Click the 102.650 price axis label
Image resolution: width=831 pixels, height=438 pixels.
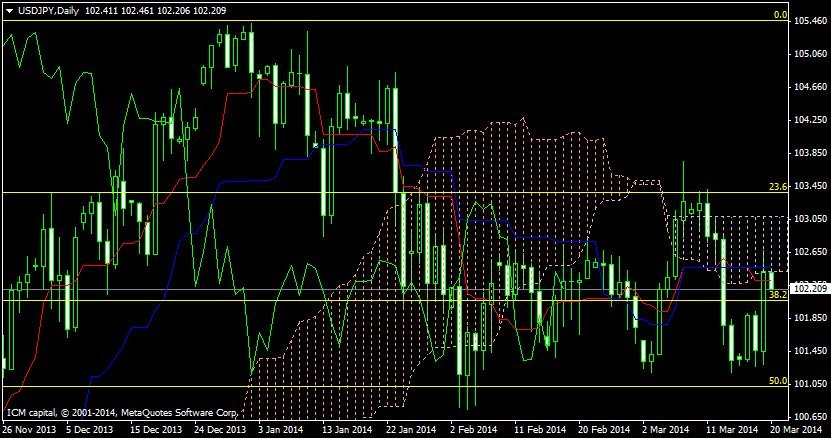pos(810,252)
